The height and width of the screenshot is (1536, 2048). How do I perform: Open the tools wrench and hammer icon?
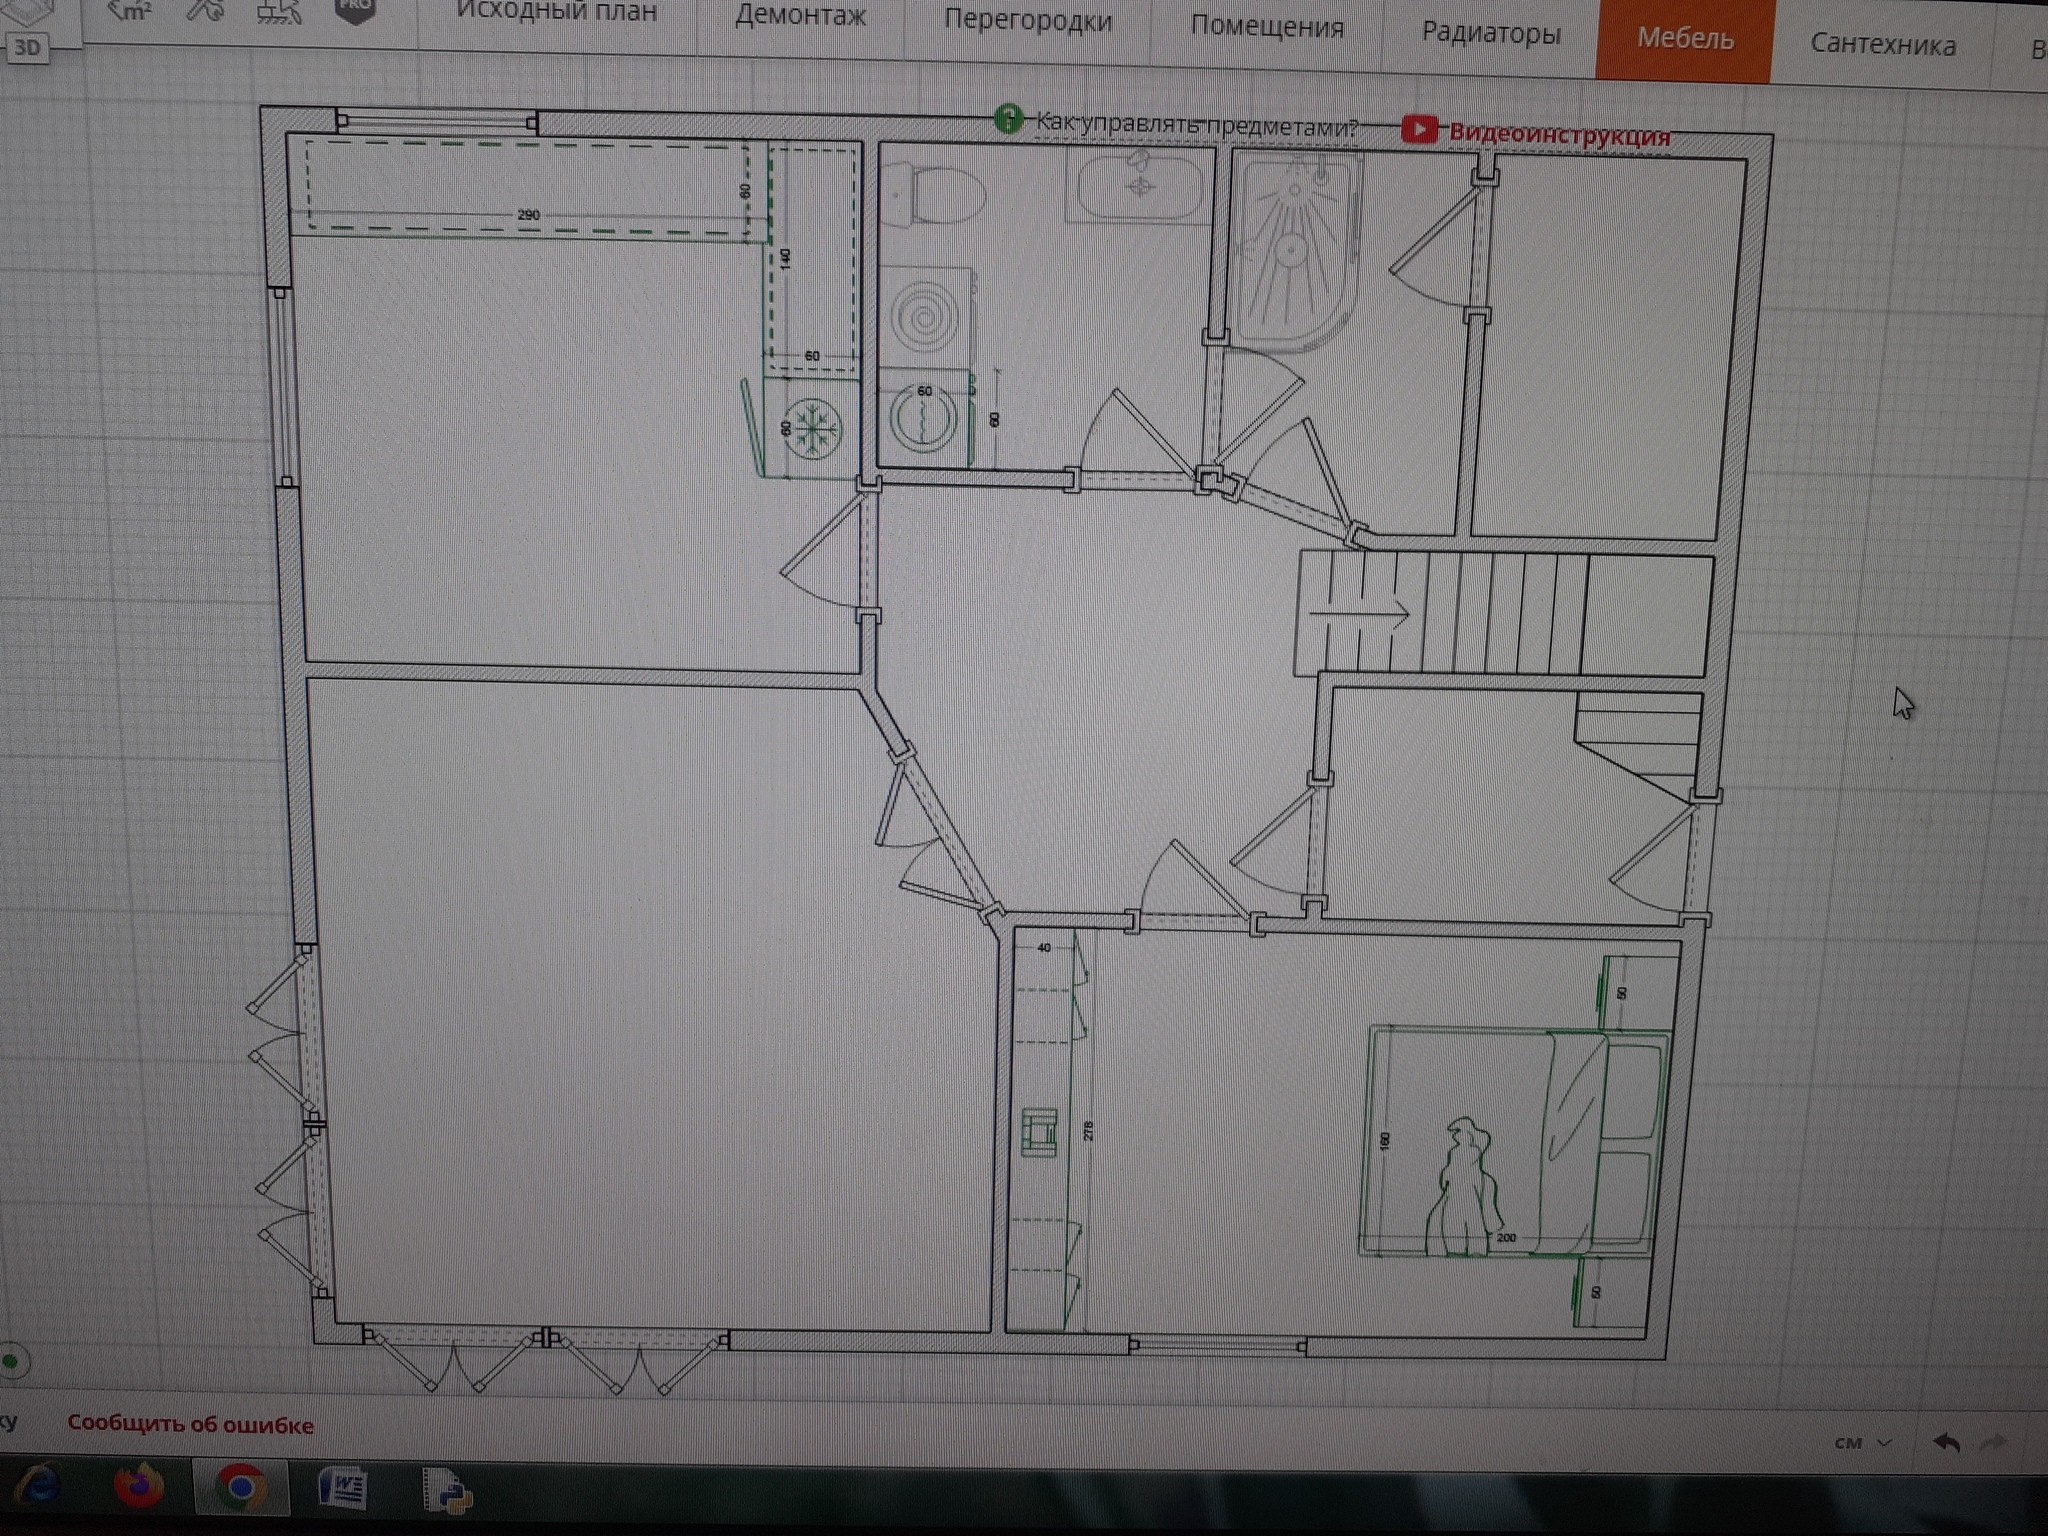click(207, 11)
